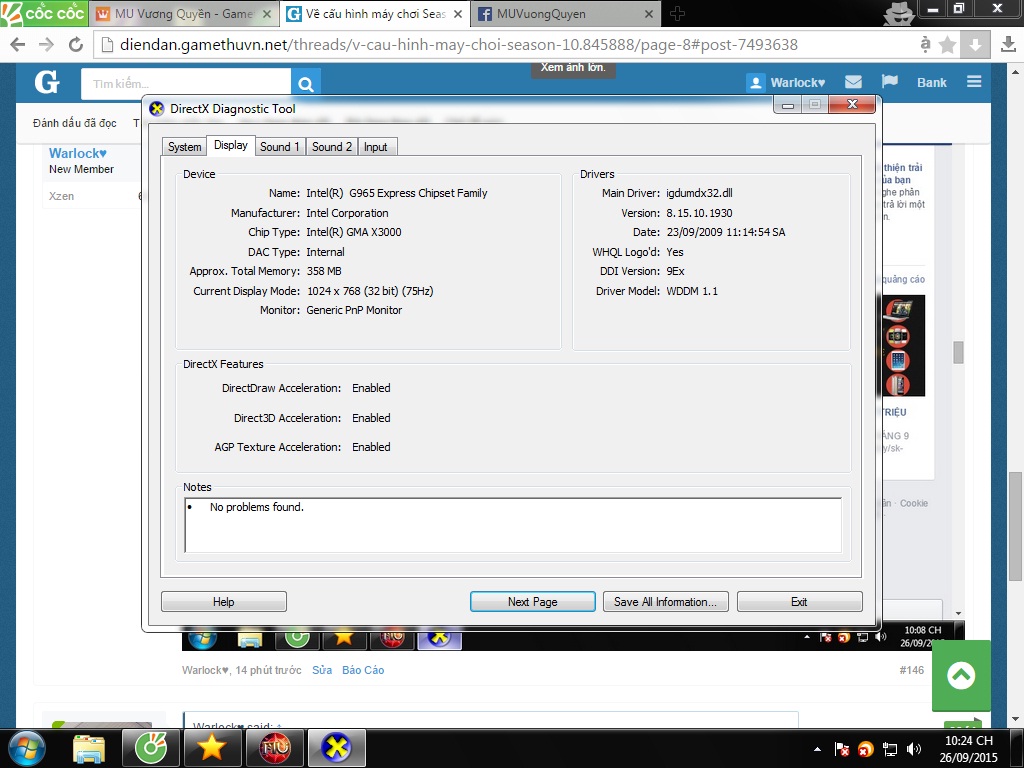This screenshot has height=768, width=1024.
Task: Open the Warlock user account menu
Action: 786,82
